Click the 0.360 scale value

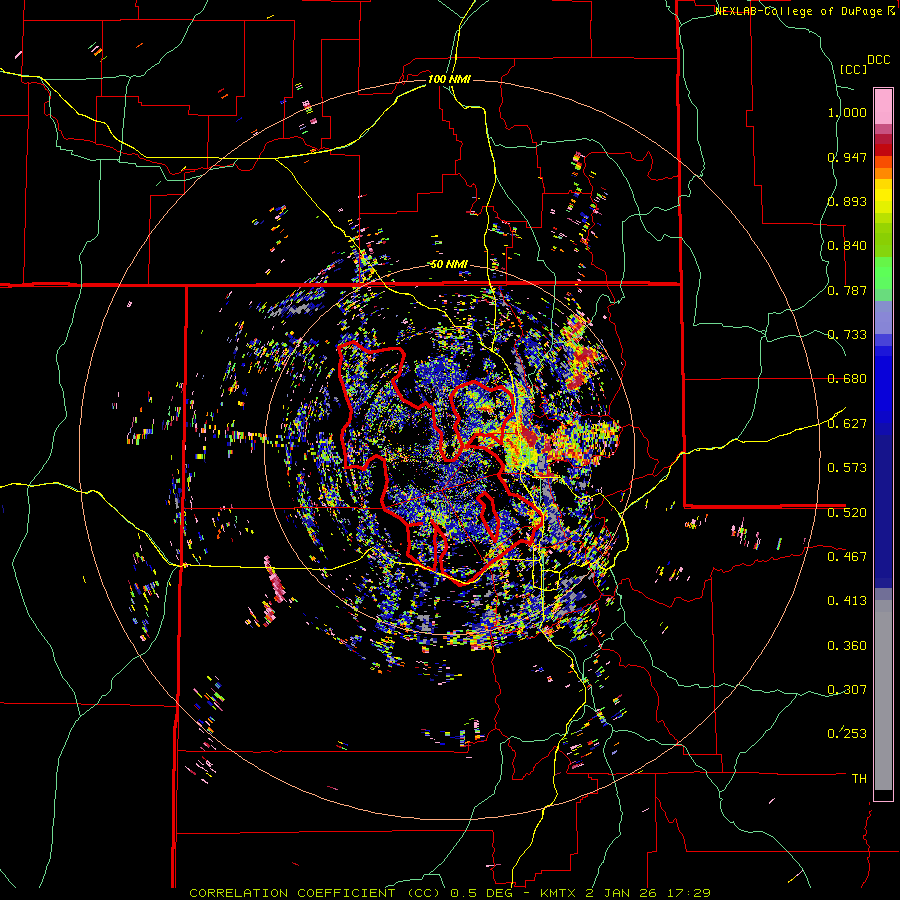tap(847, 646)
